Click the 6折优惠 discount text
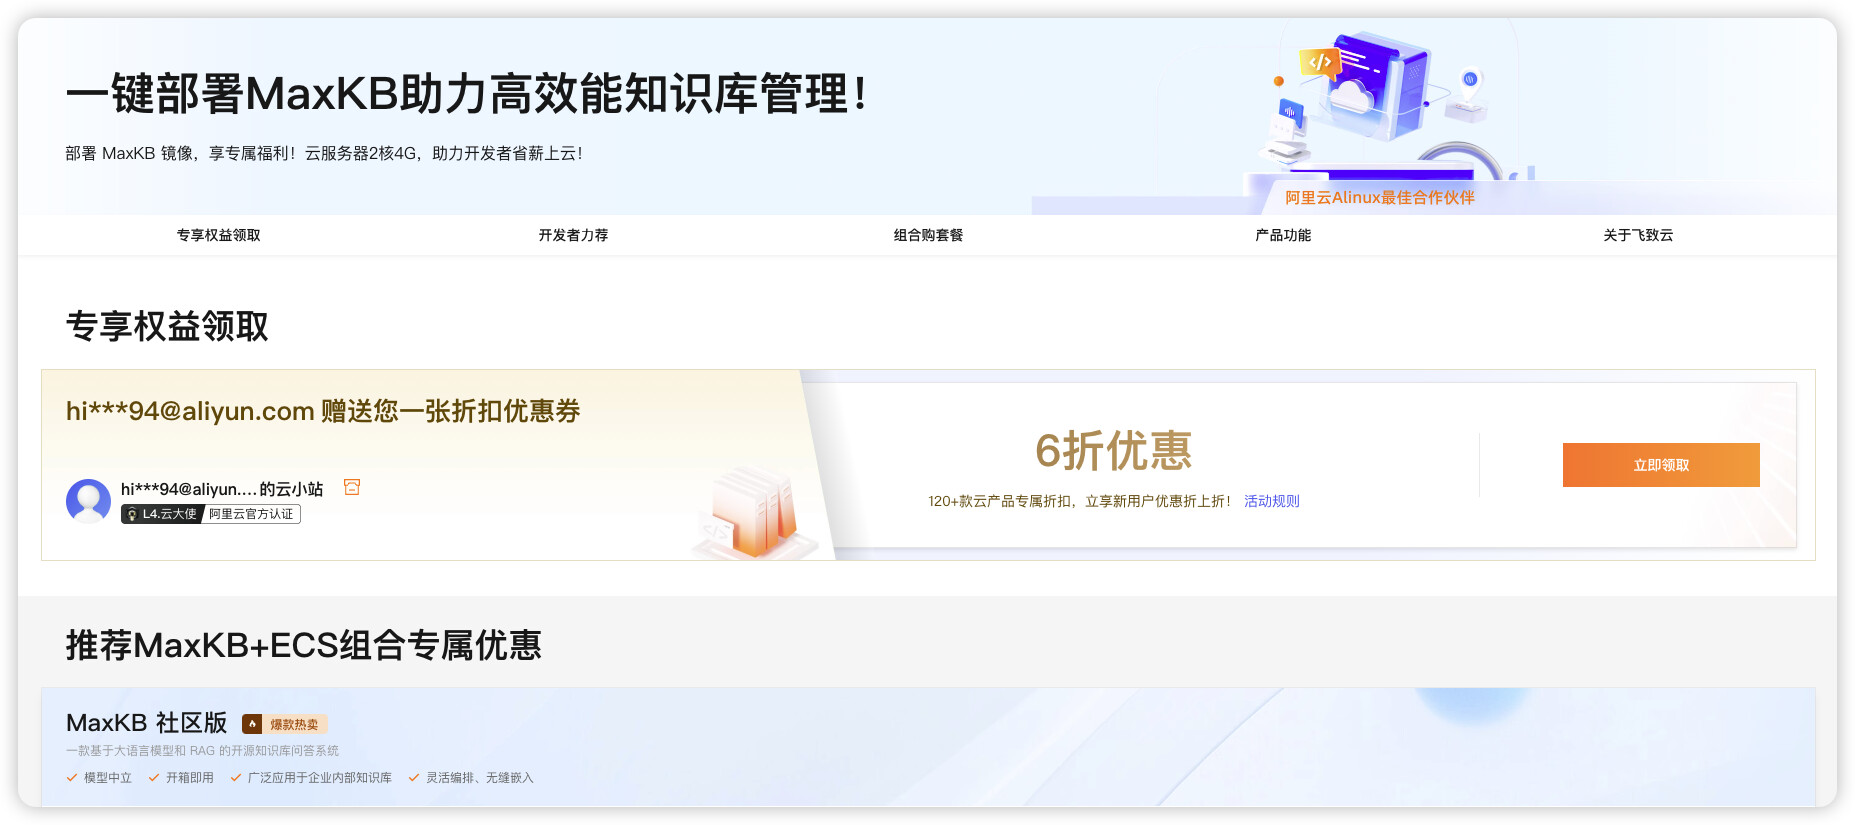Screen dimensions: 1855x825 [1113, 450]
